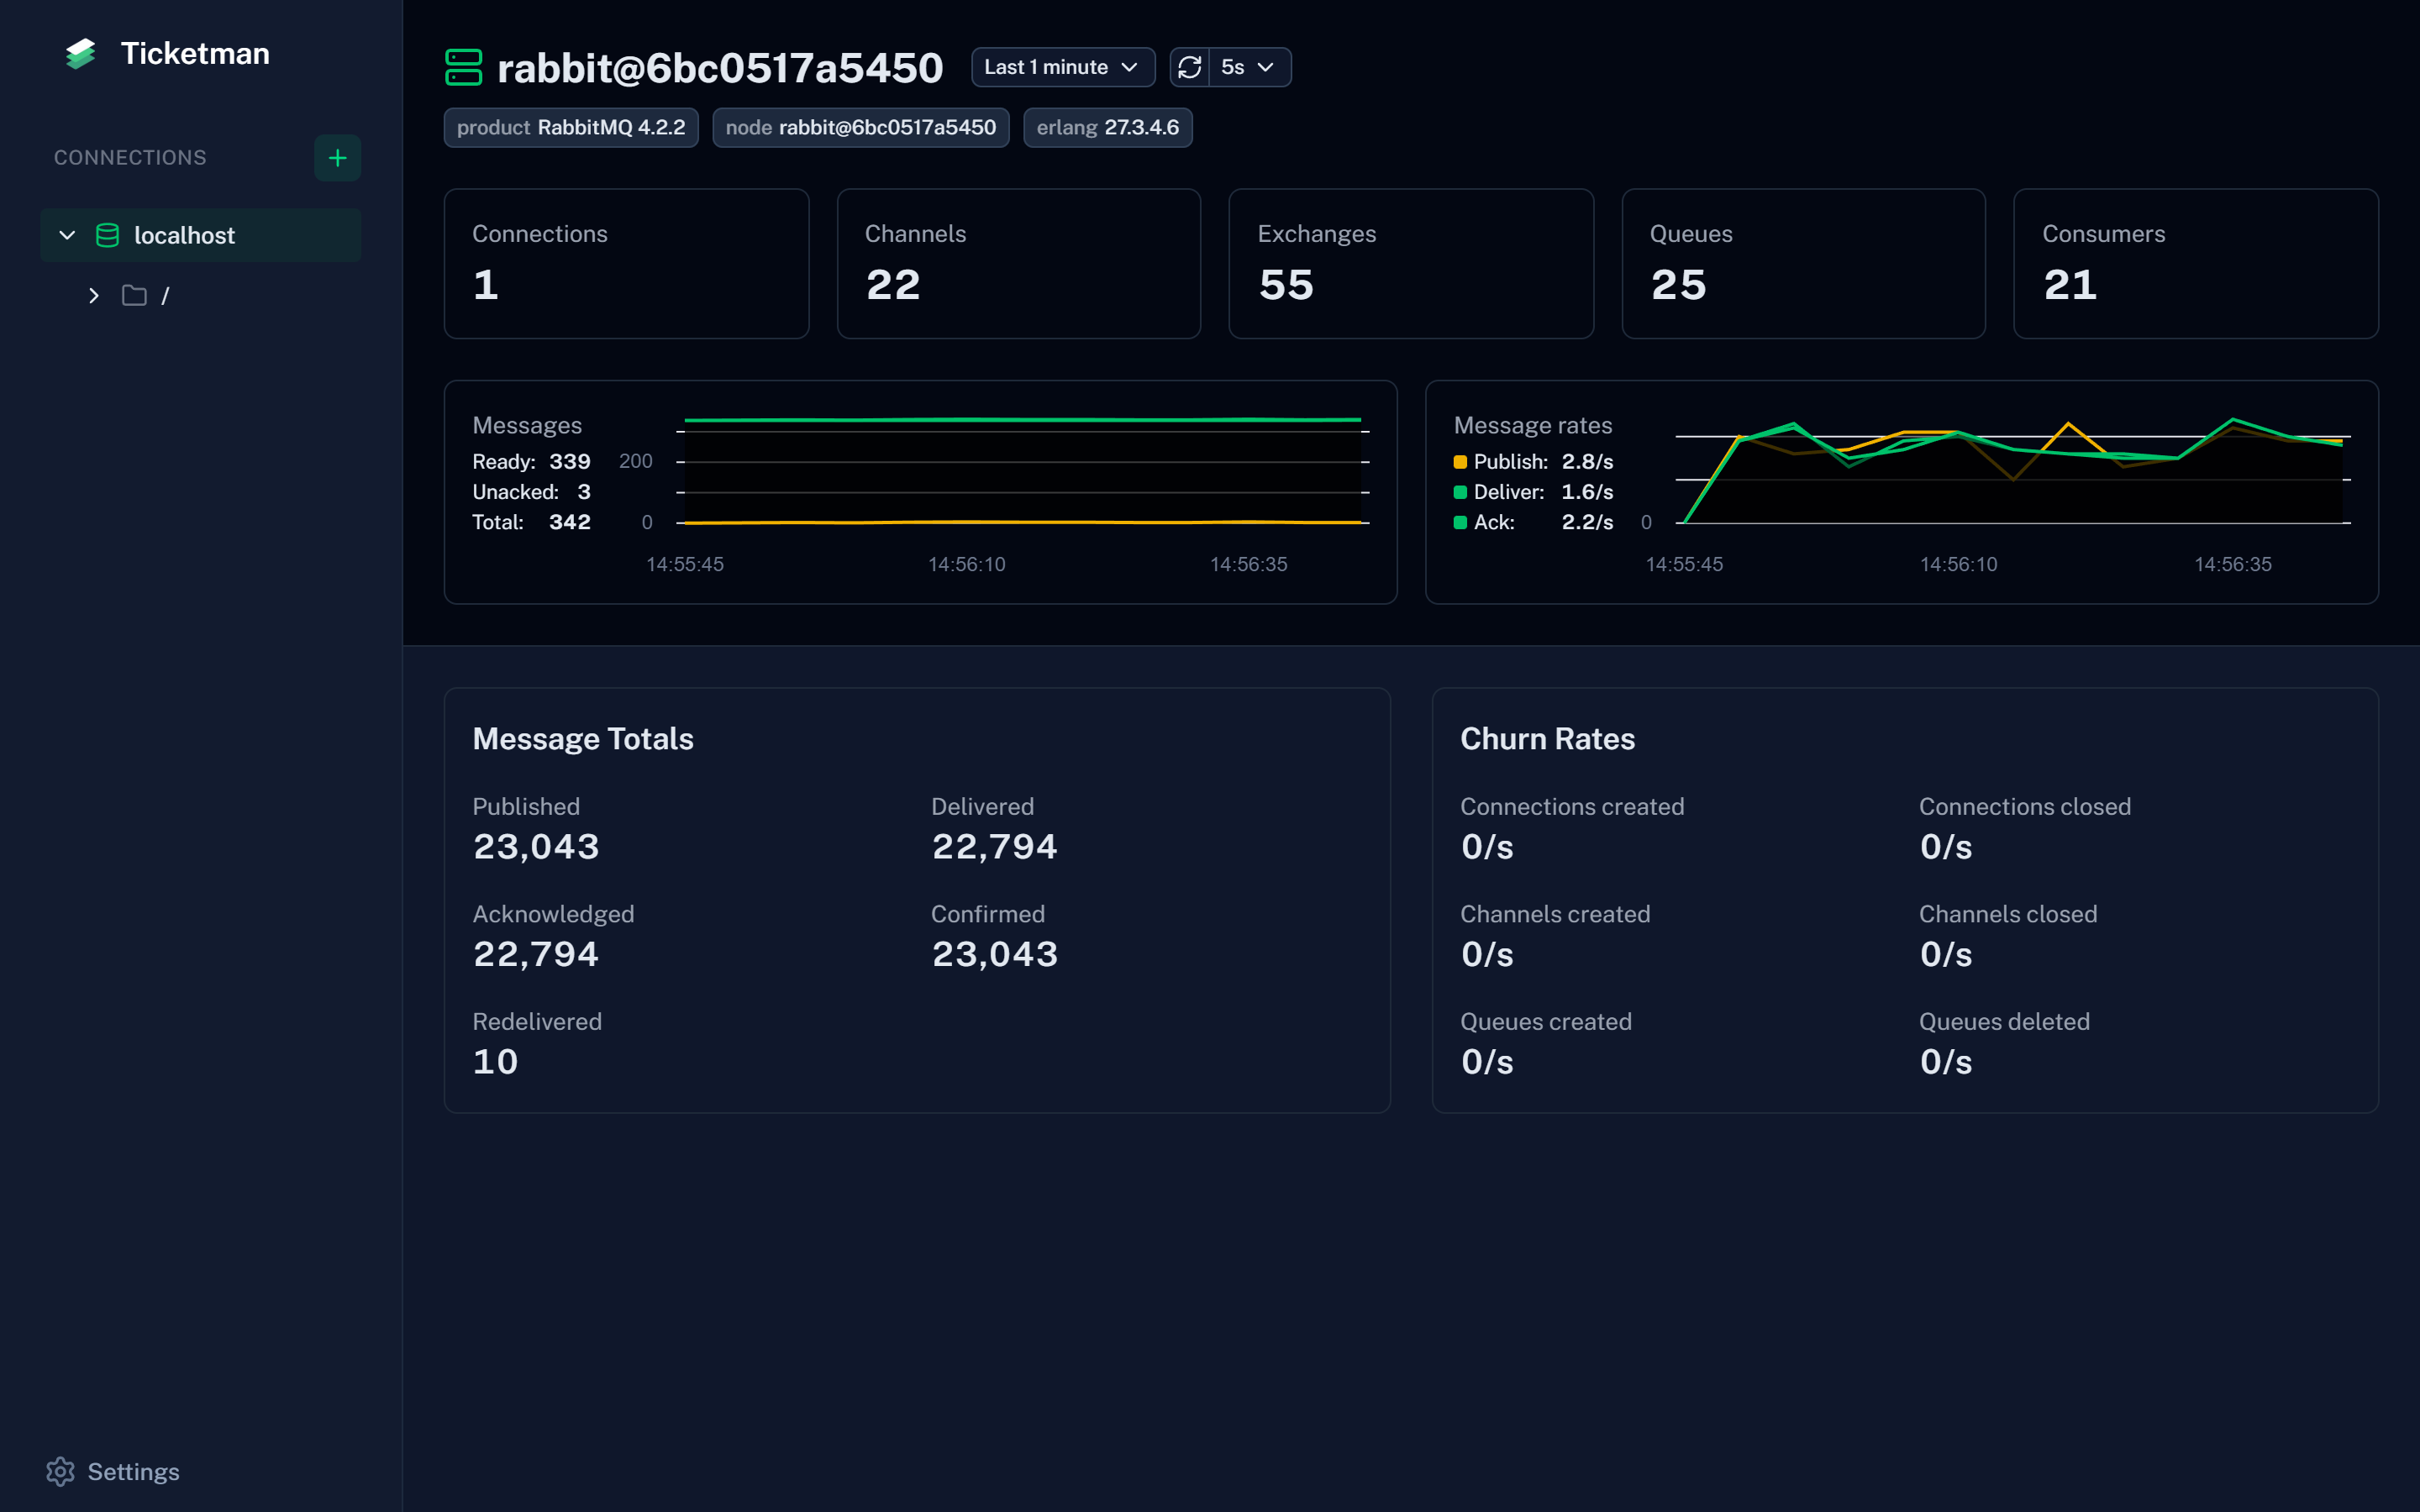Viewport: 2420px width, 1512px height.
Task: Open the 5s refresh interval dropdown
Action: [x=1248, y=67]
